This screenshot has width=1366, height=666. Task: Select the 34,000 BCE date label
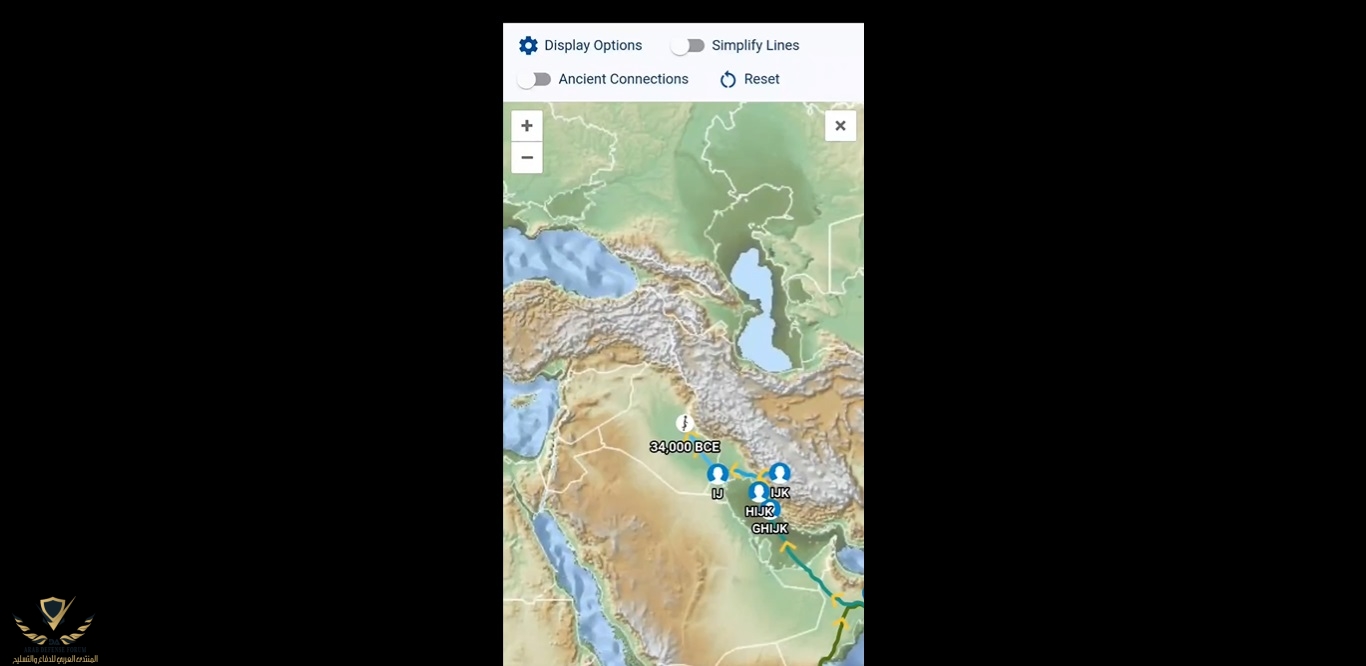[x=685, y=447]
